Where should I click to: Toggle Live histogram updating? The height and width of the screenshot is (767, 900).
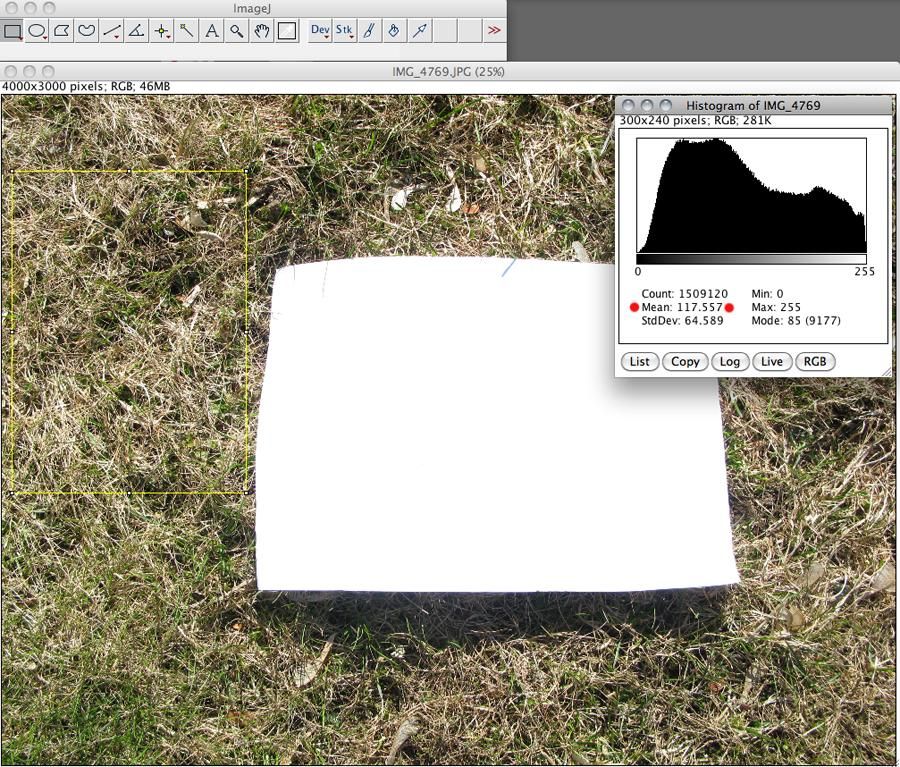point(771,362)
